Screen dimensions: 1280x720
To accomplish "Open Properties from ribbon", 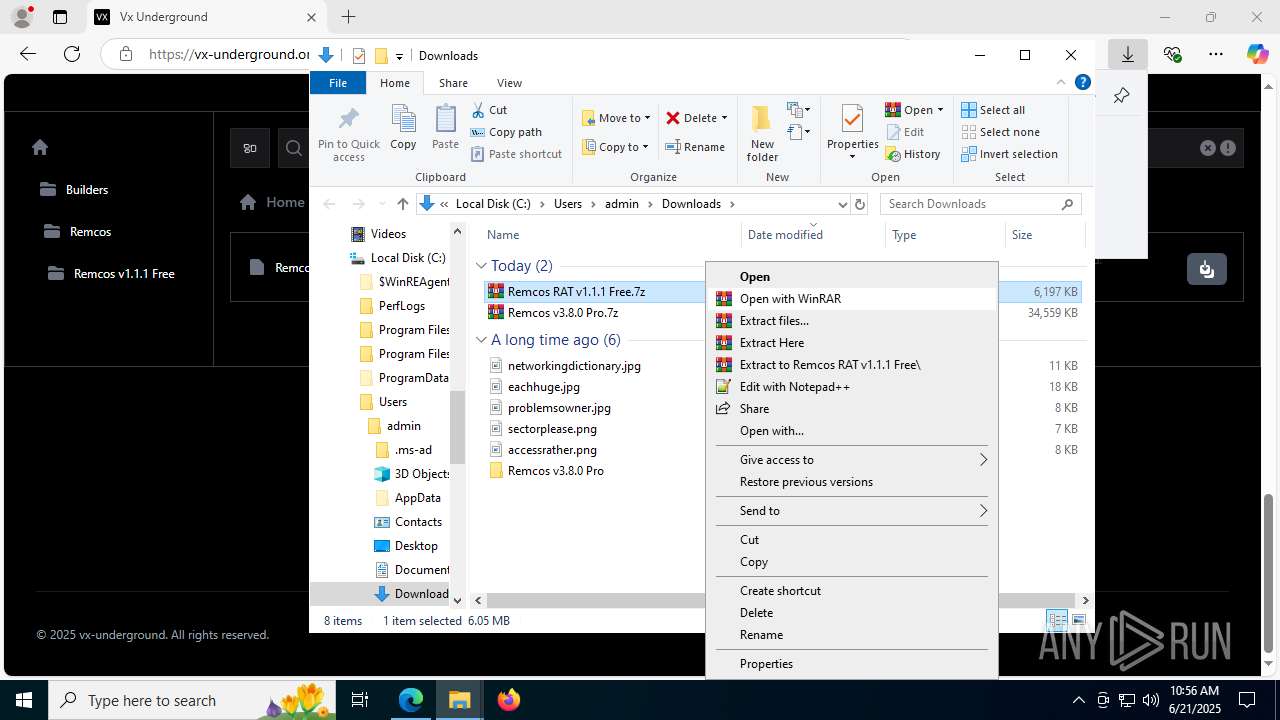I will [x=852, y=132].
